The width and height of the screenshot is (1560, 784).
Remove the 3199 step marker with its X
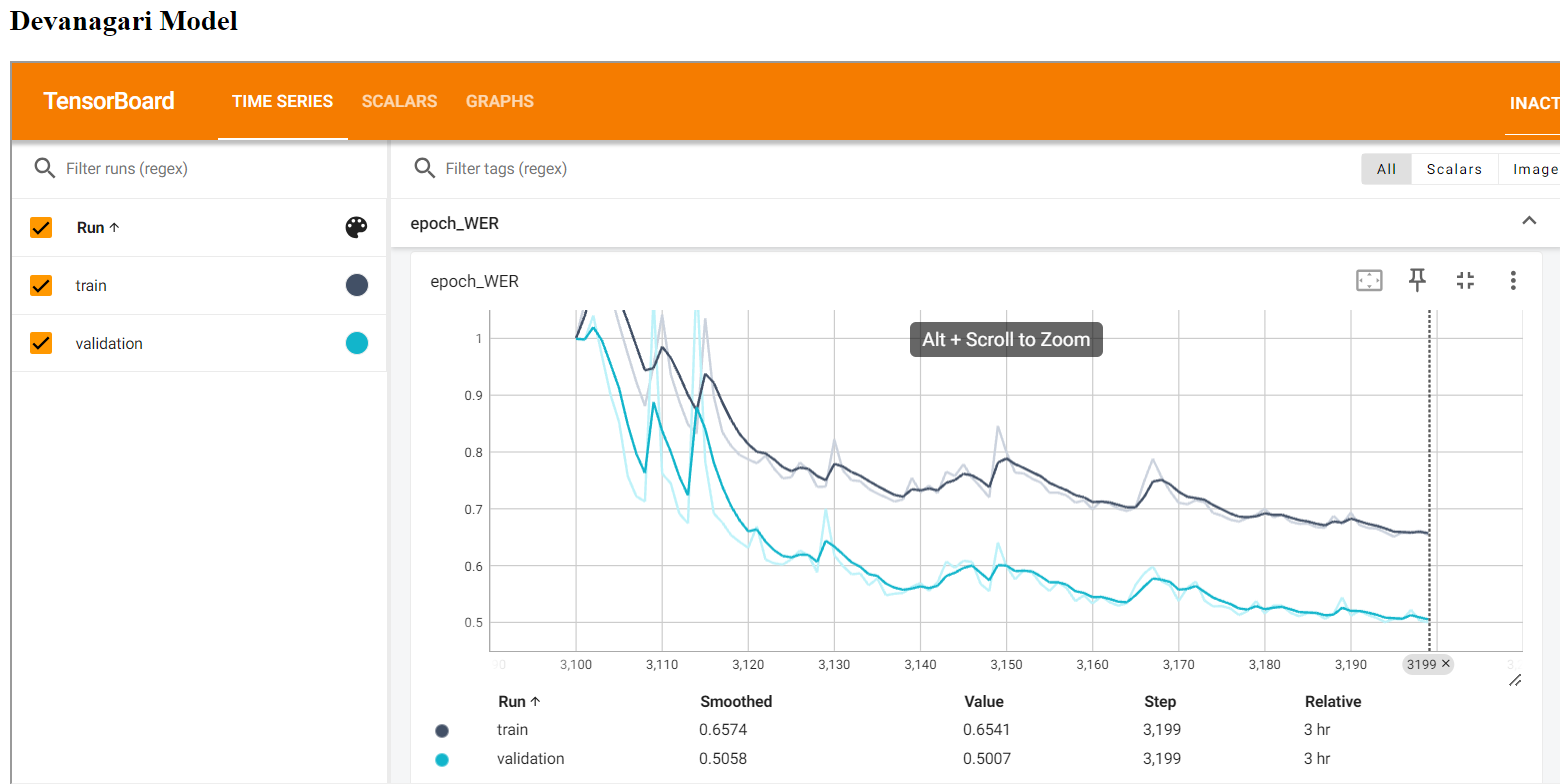[1446, 664]
